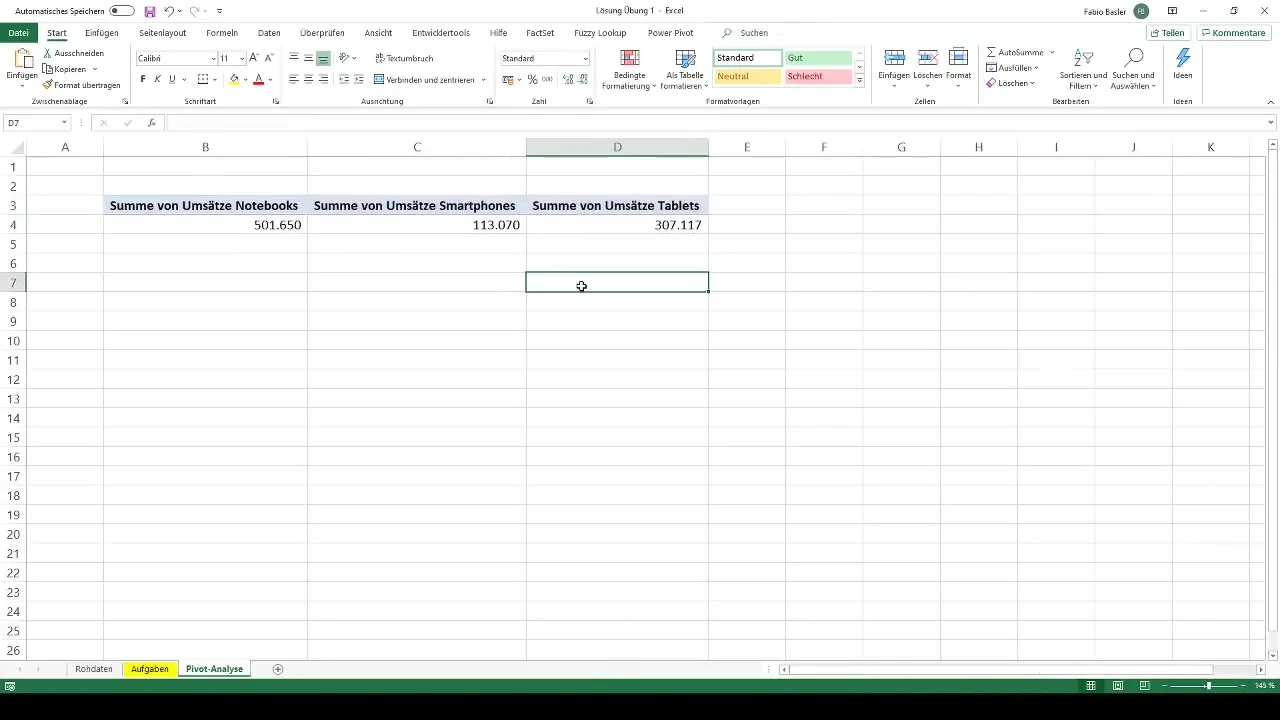Expand the AutoSumme dropdown arrow

(x=1052, y=51)
